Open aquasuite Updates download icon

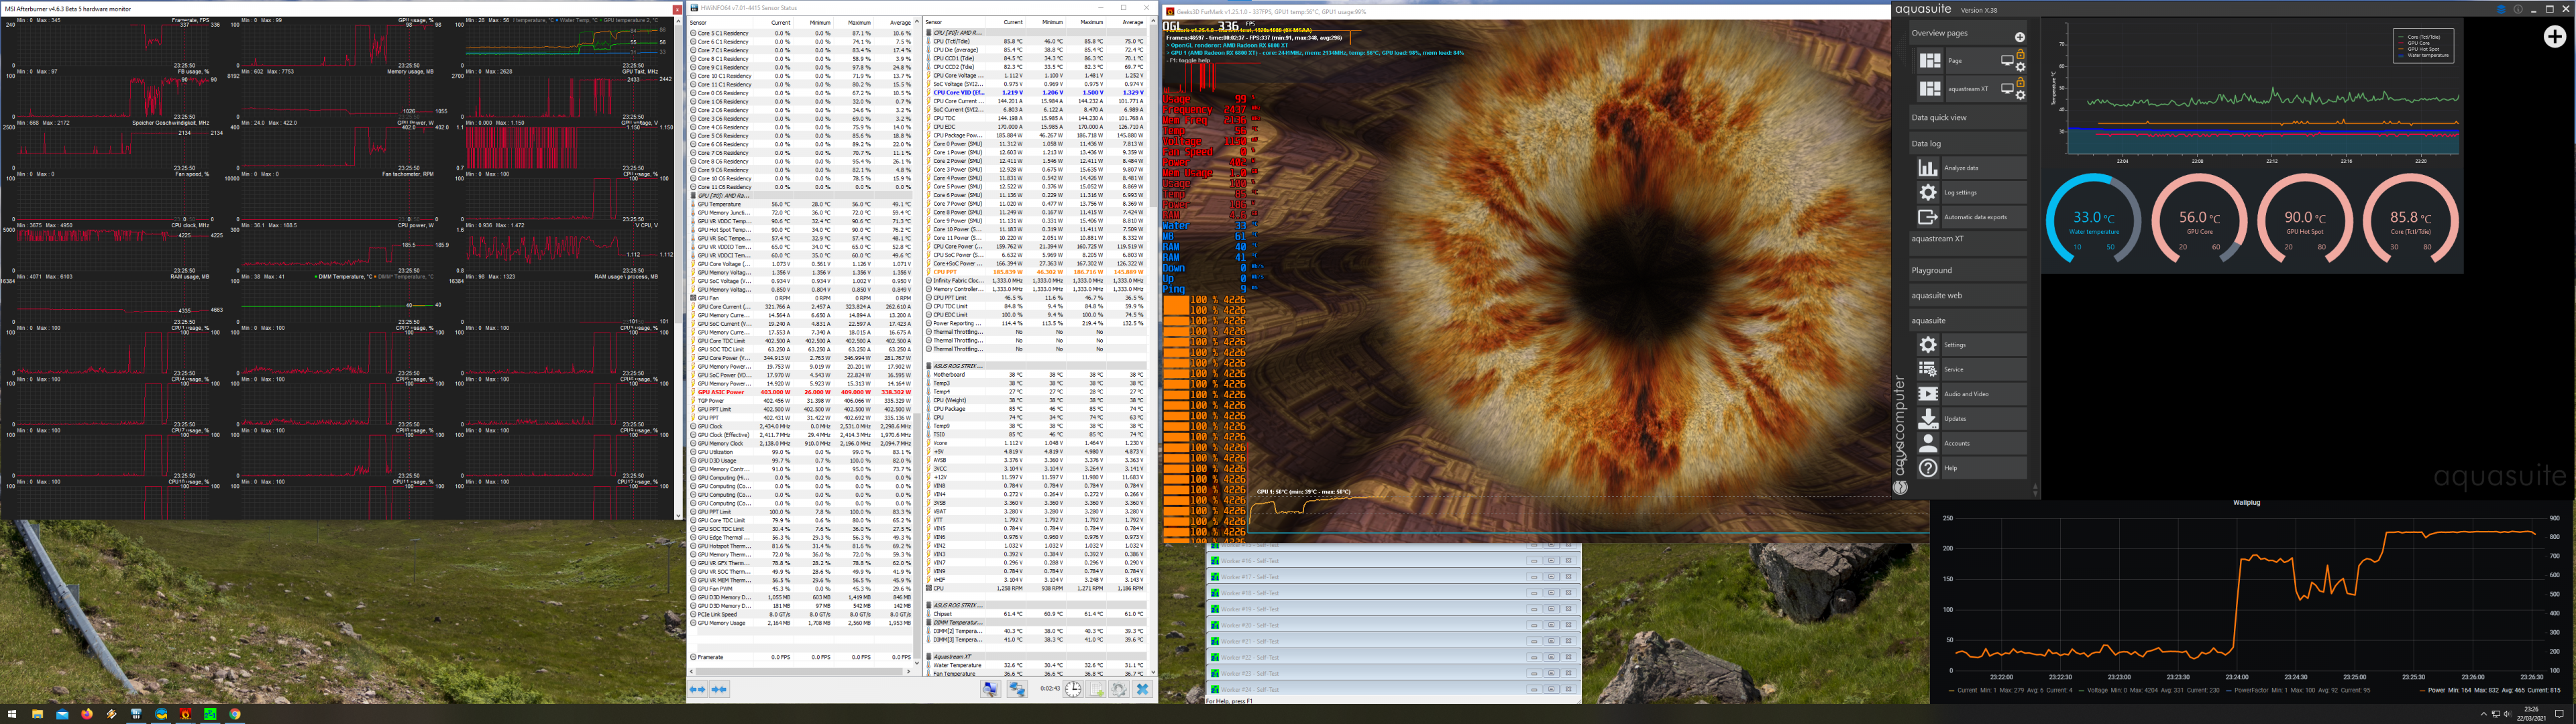[x=1929, y=419]
